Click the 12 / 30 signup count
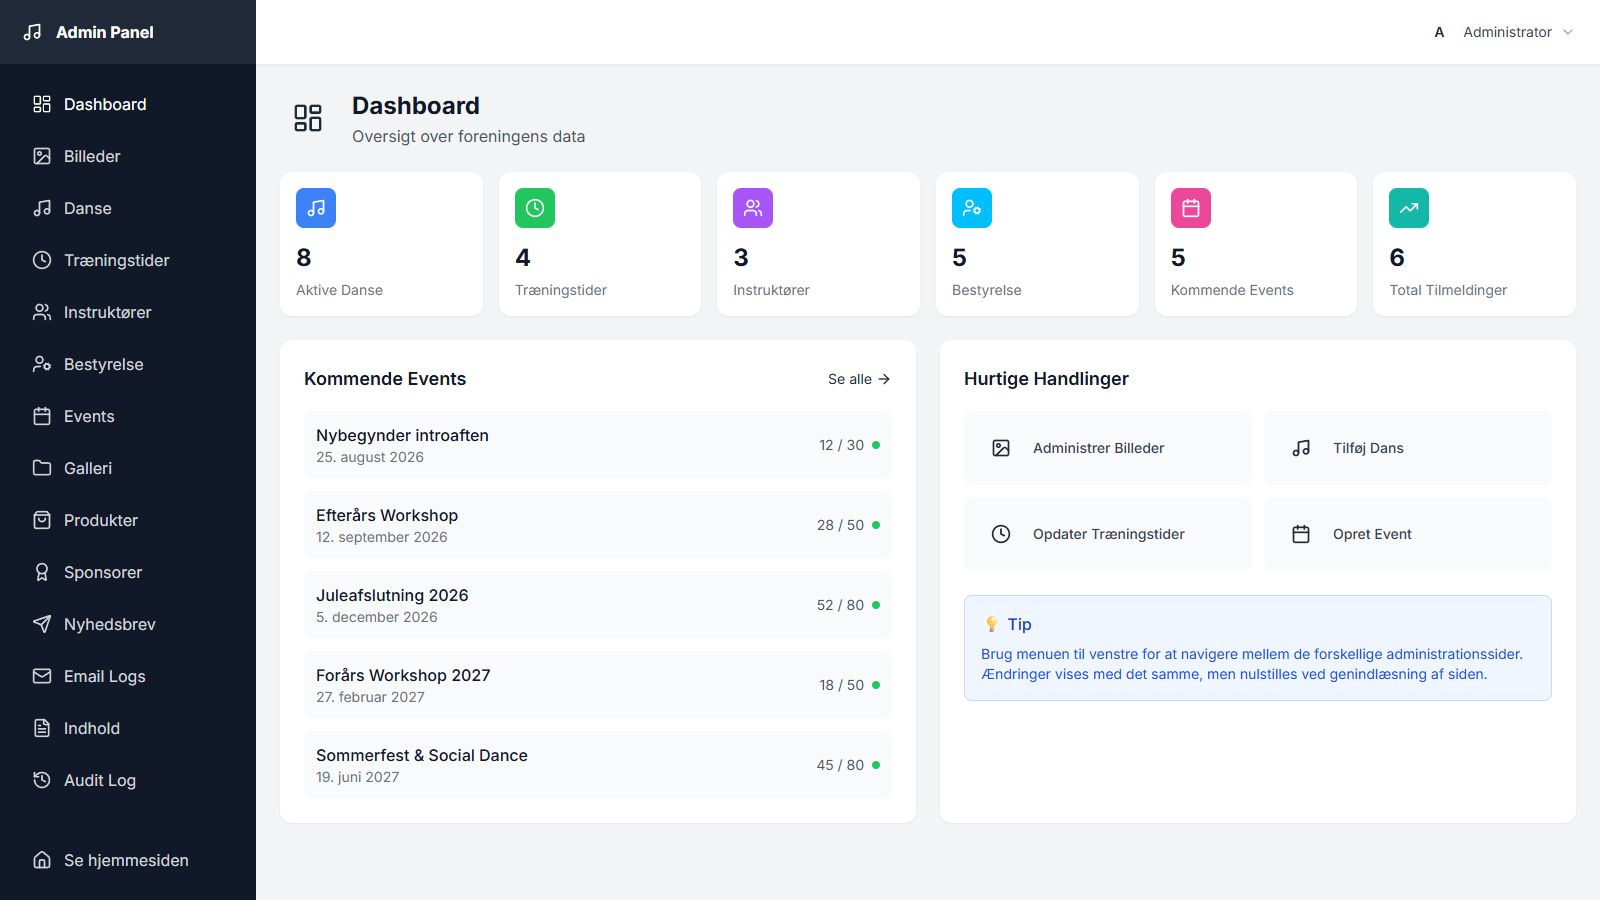 pyautogui.click(x=841, y=445)
